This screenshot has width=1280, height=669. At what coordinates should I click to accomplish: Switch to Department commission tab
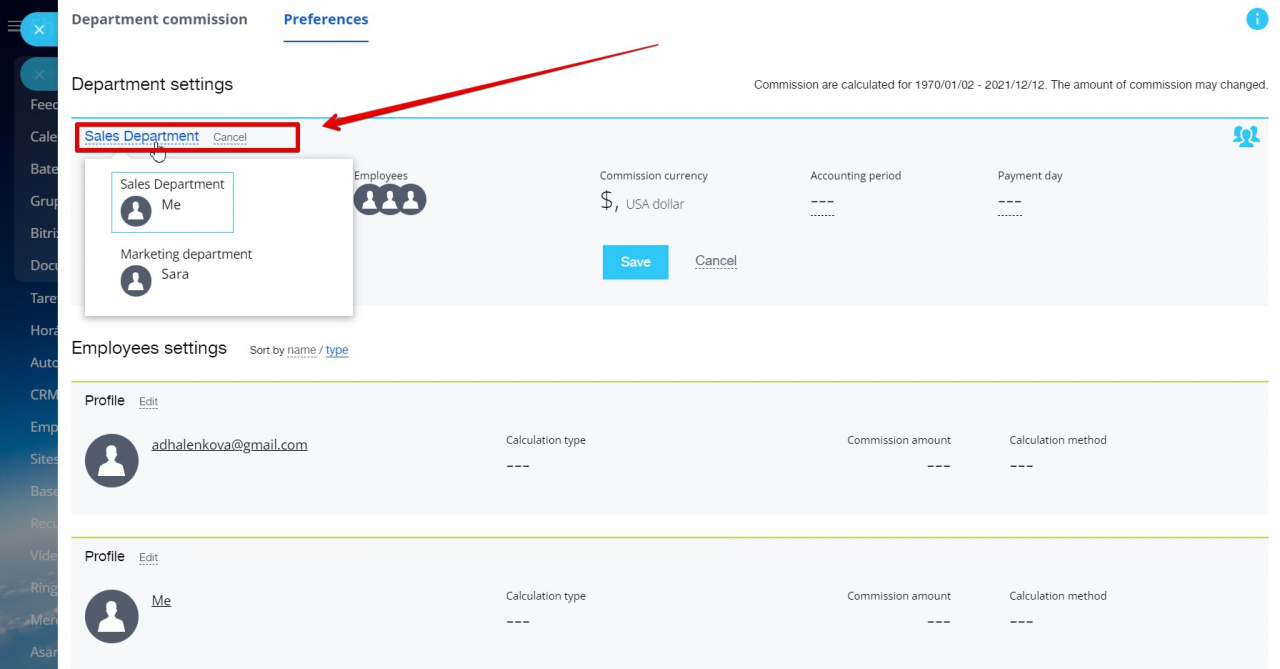pyautogui.click(x=159, y=20)
